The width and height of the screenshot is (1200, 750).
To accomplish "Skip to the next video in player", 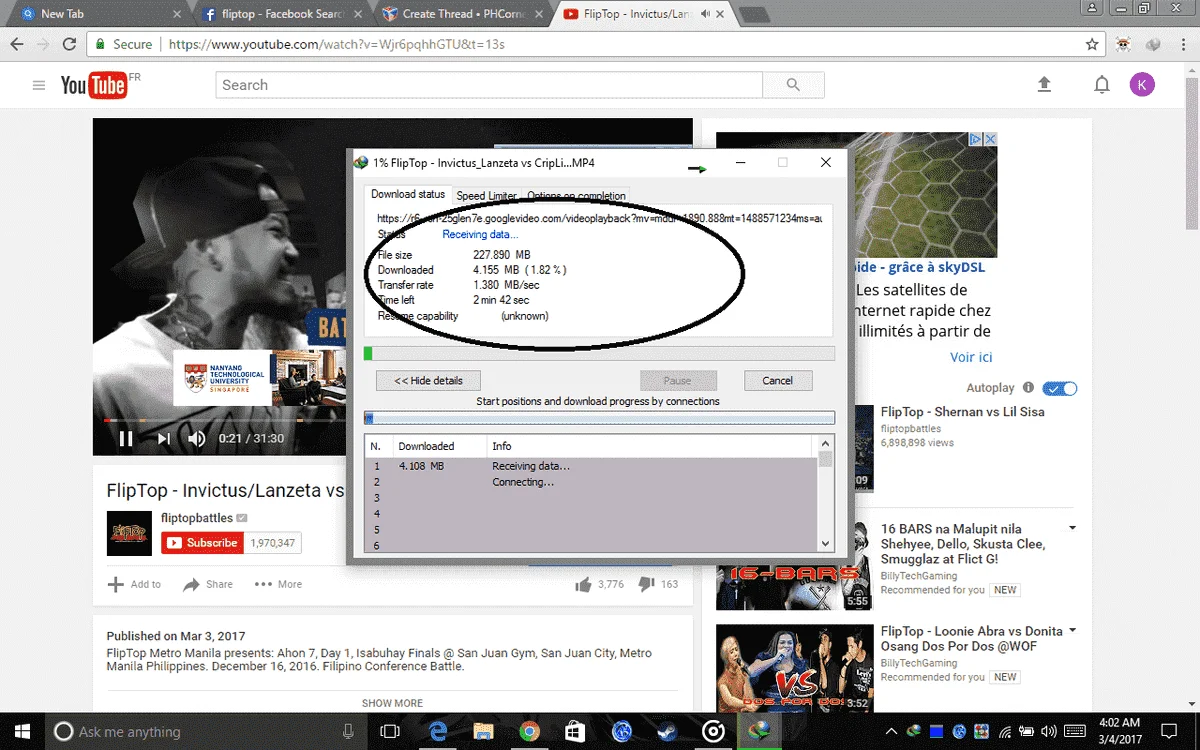I will click(163, 438).
